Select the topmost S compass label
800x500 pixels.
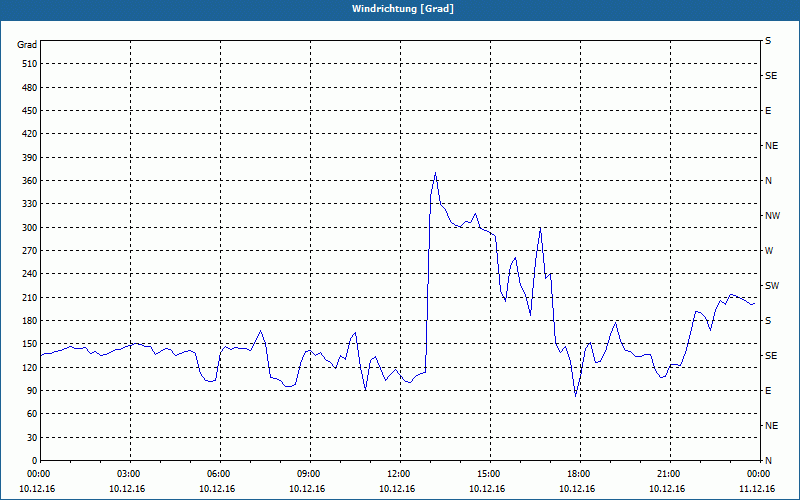768,41
